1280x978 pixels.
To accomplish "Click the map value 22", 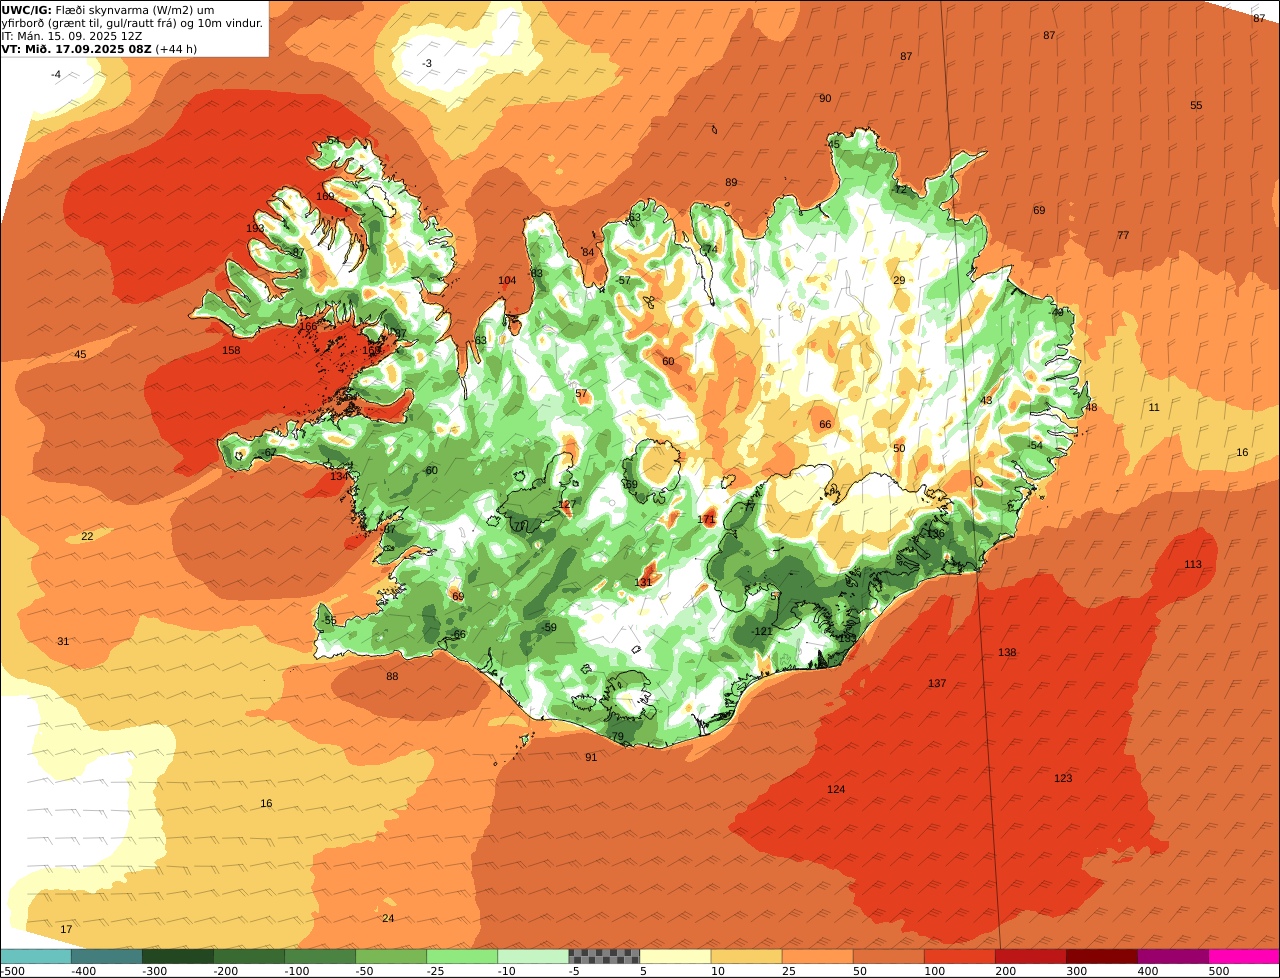I will (x=87, y=536).
